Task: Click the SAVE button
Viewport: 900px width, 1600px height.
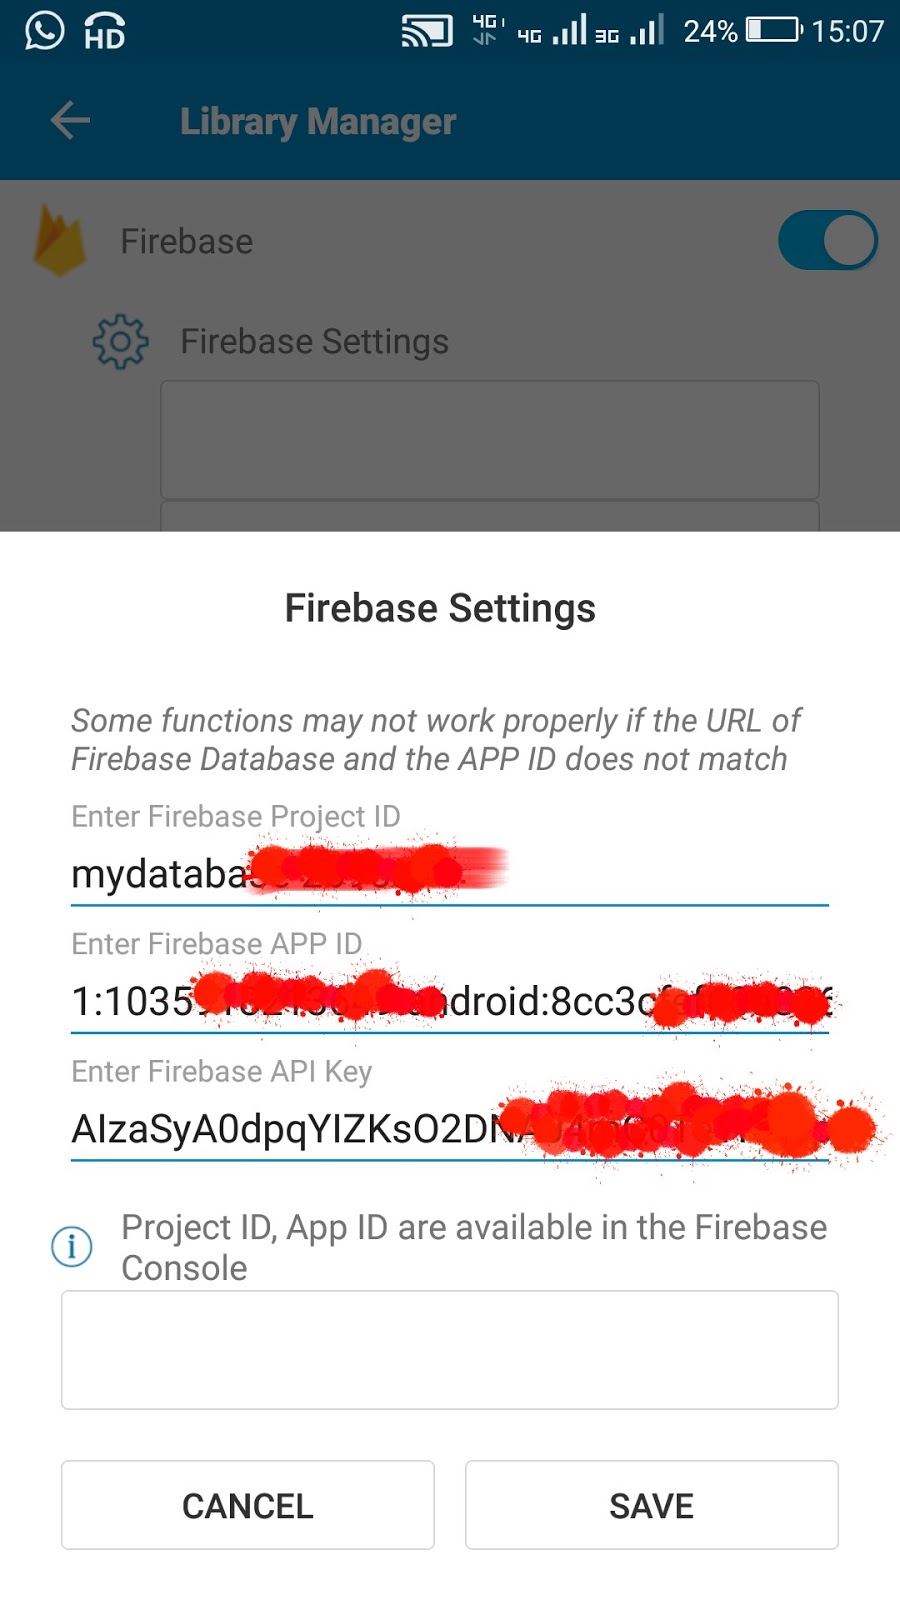Action: (x=652, y=1505)
